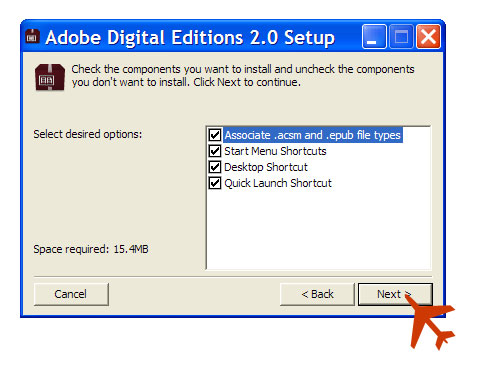
Task: Disable the Desktop Shortcut checkbox
Action: [215, 167]
